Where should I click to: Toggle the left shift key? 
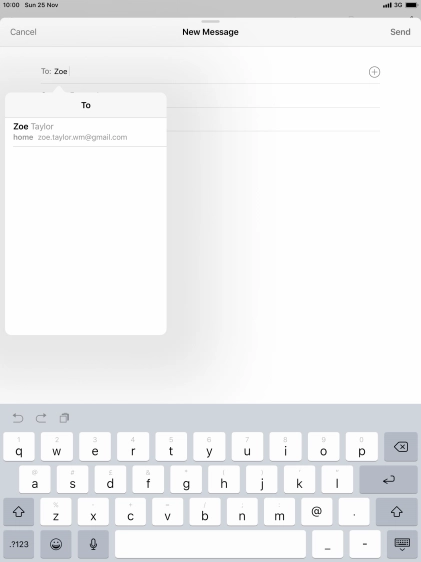[19, 512]
